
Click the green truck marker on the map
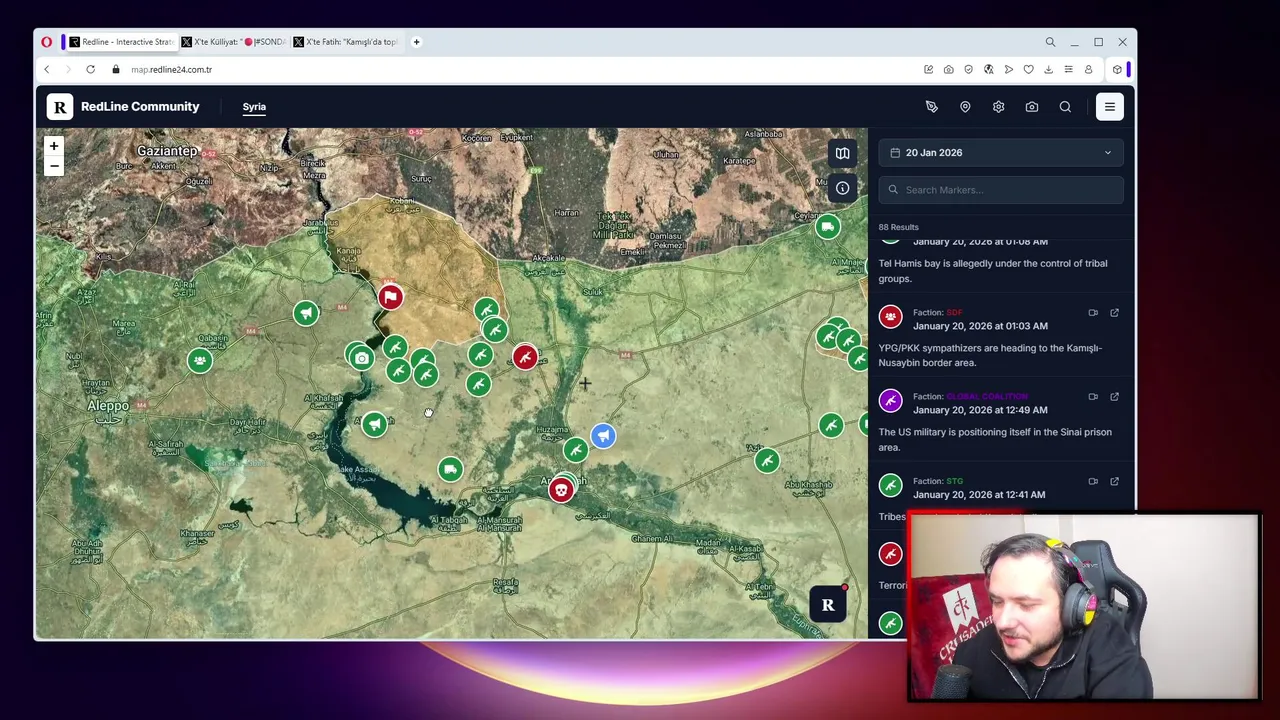[450, 469]
